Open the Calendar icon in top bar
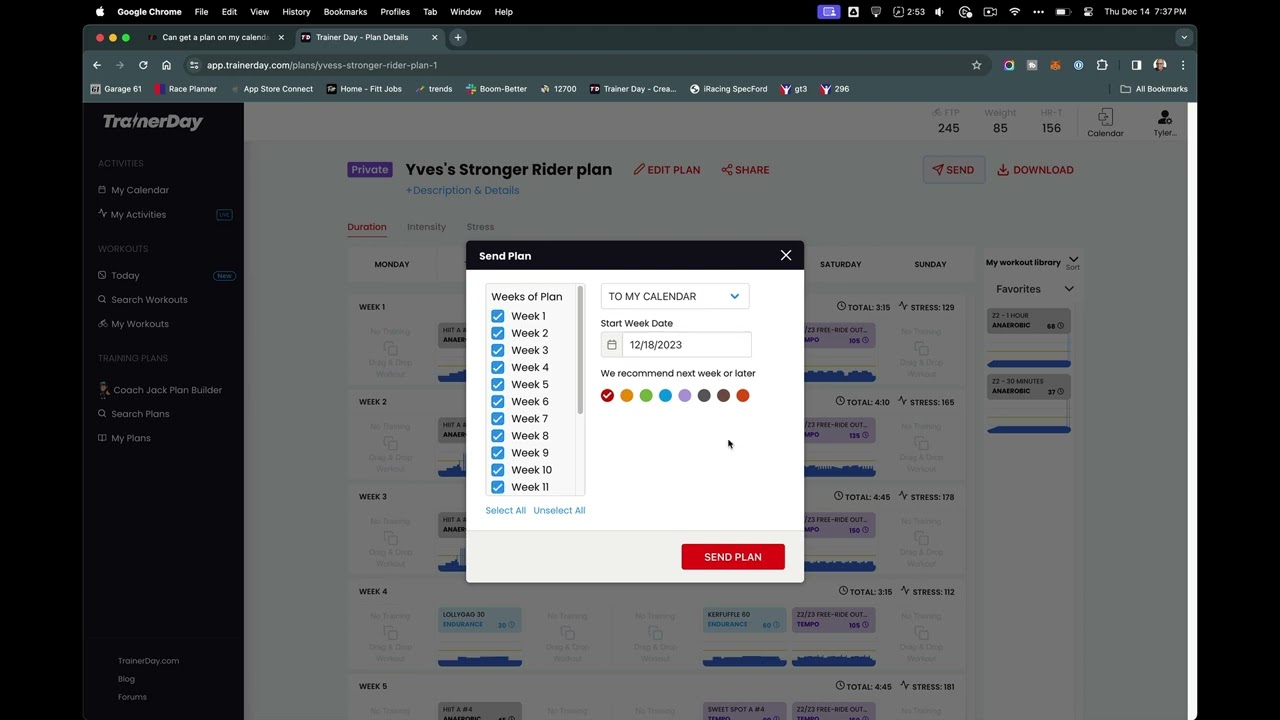 click(1105, 124)
